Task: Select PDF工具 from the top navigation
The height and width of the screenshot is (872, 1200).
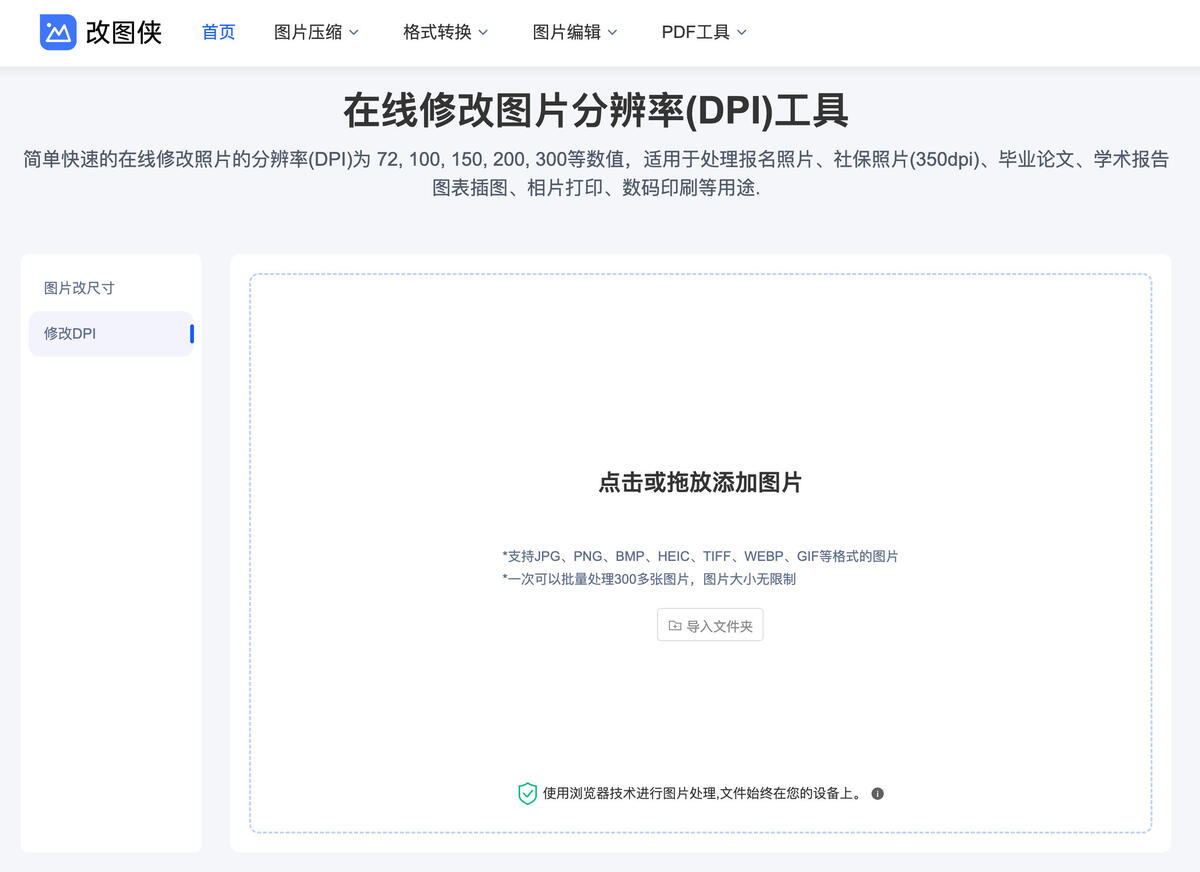Action: click(x=697, y=32)
